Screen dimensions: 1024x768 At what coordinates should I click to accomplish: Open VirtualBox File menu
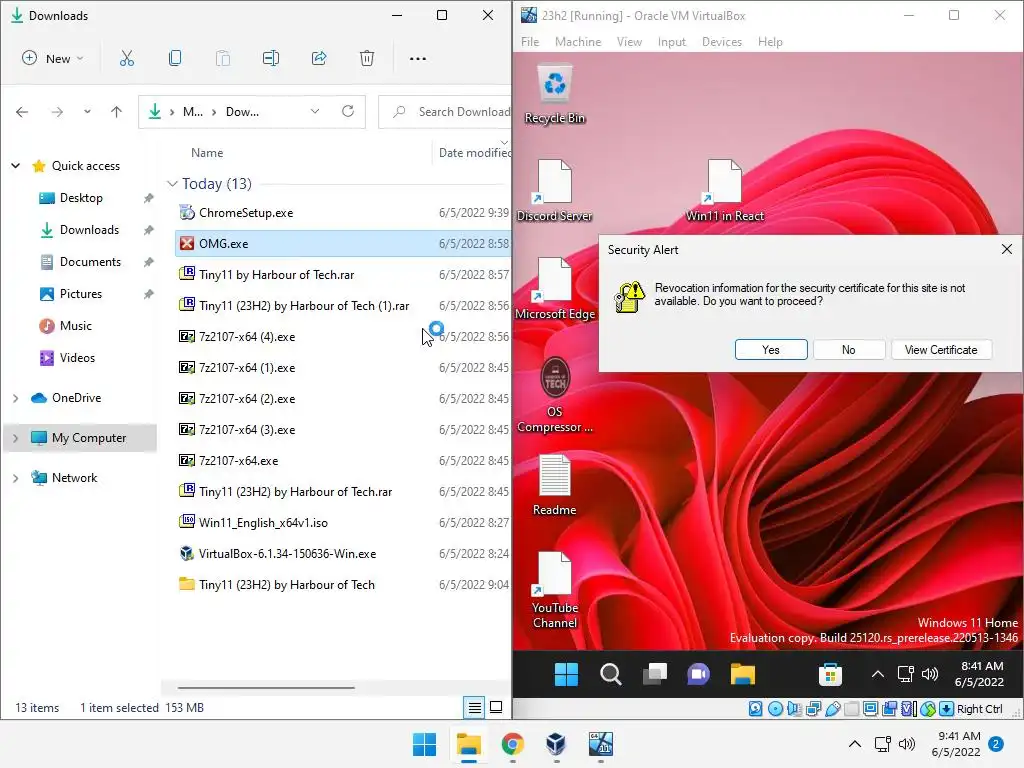click(x=530, y=42)
